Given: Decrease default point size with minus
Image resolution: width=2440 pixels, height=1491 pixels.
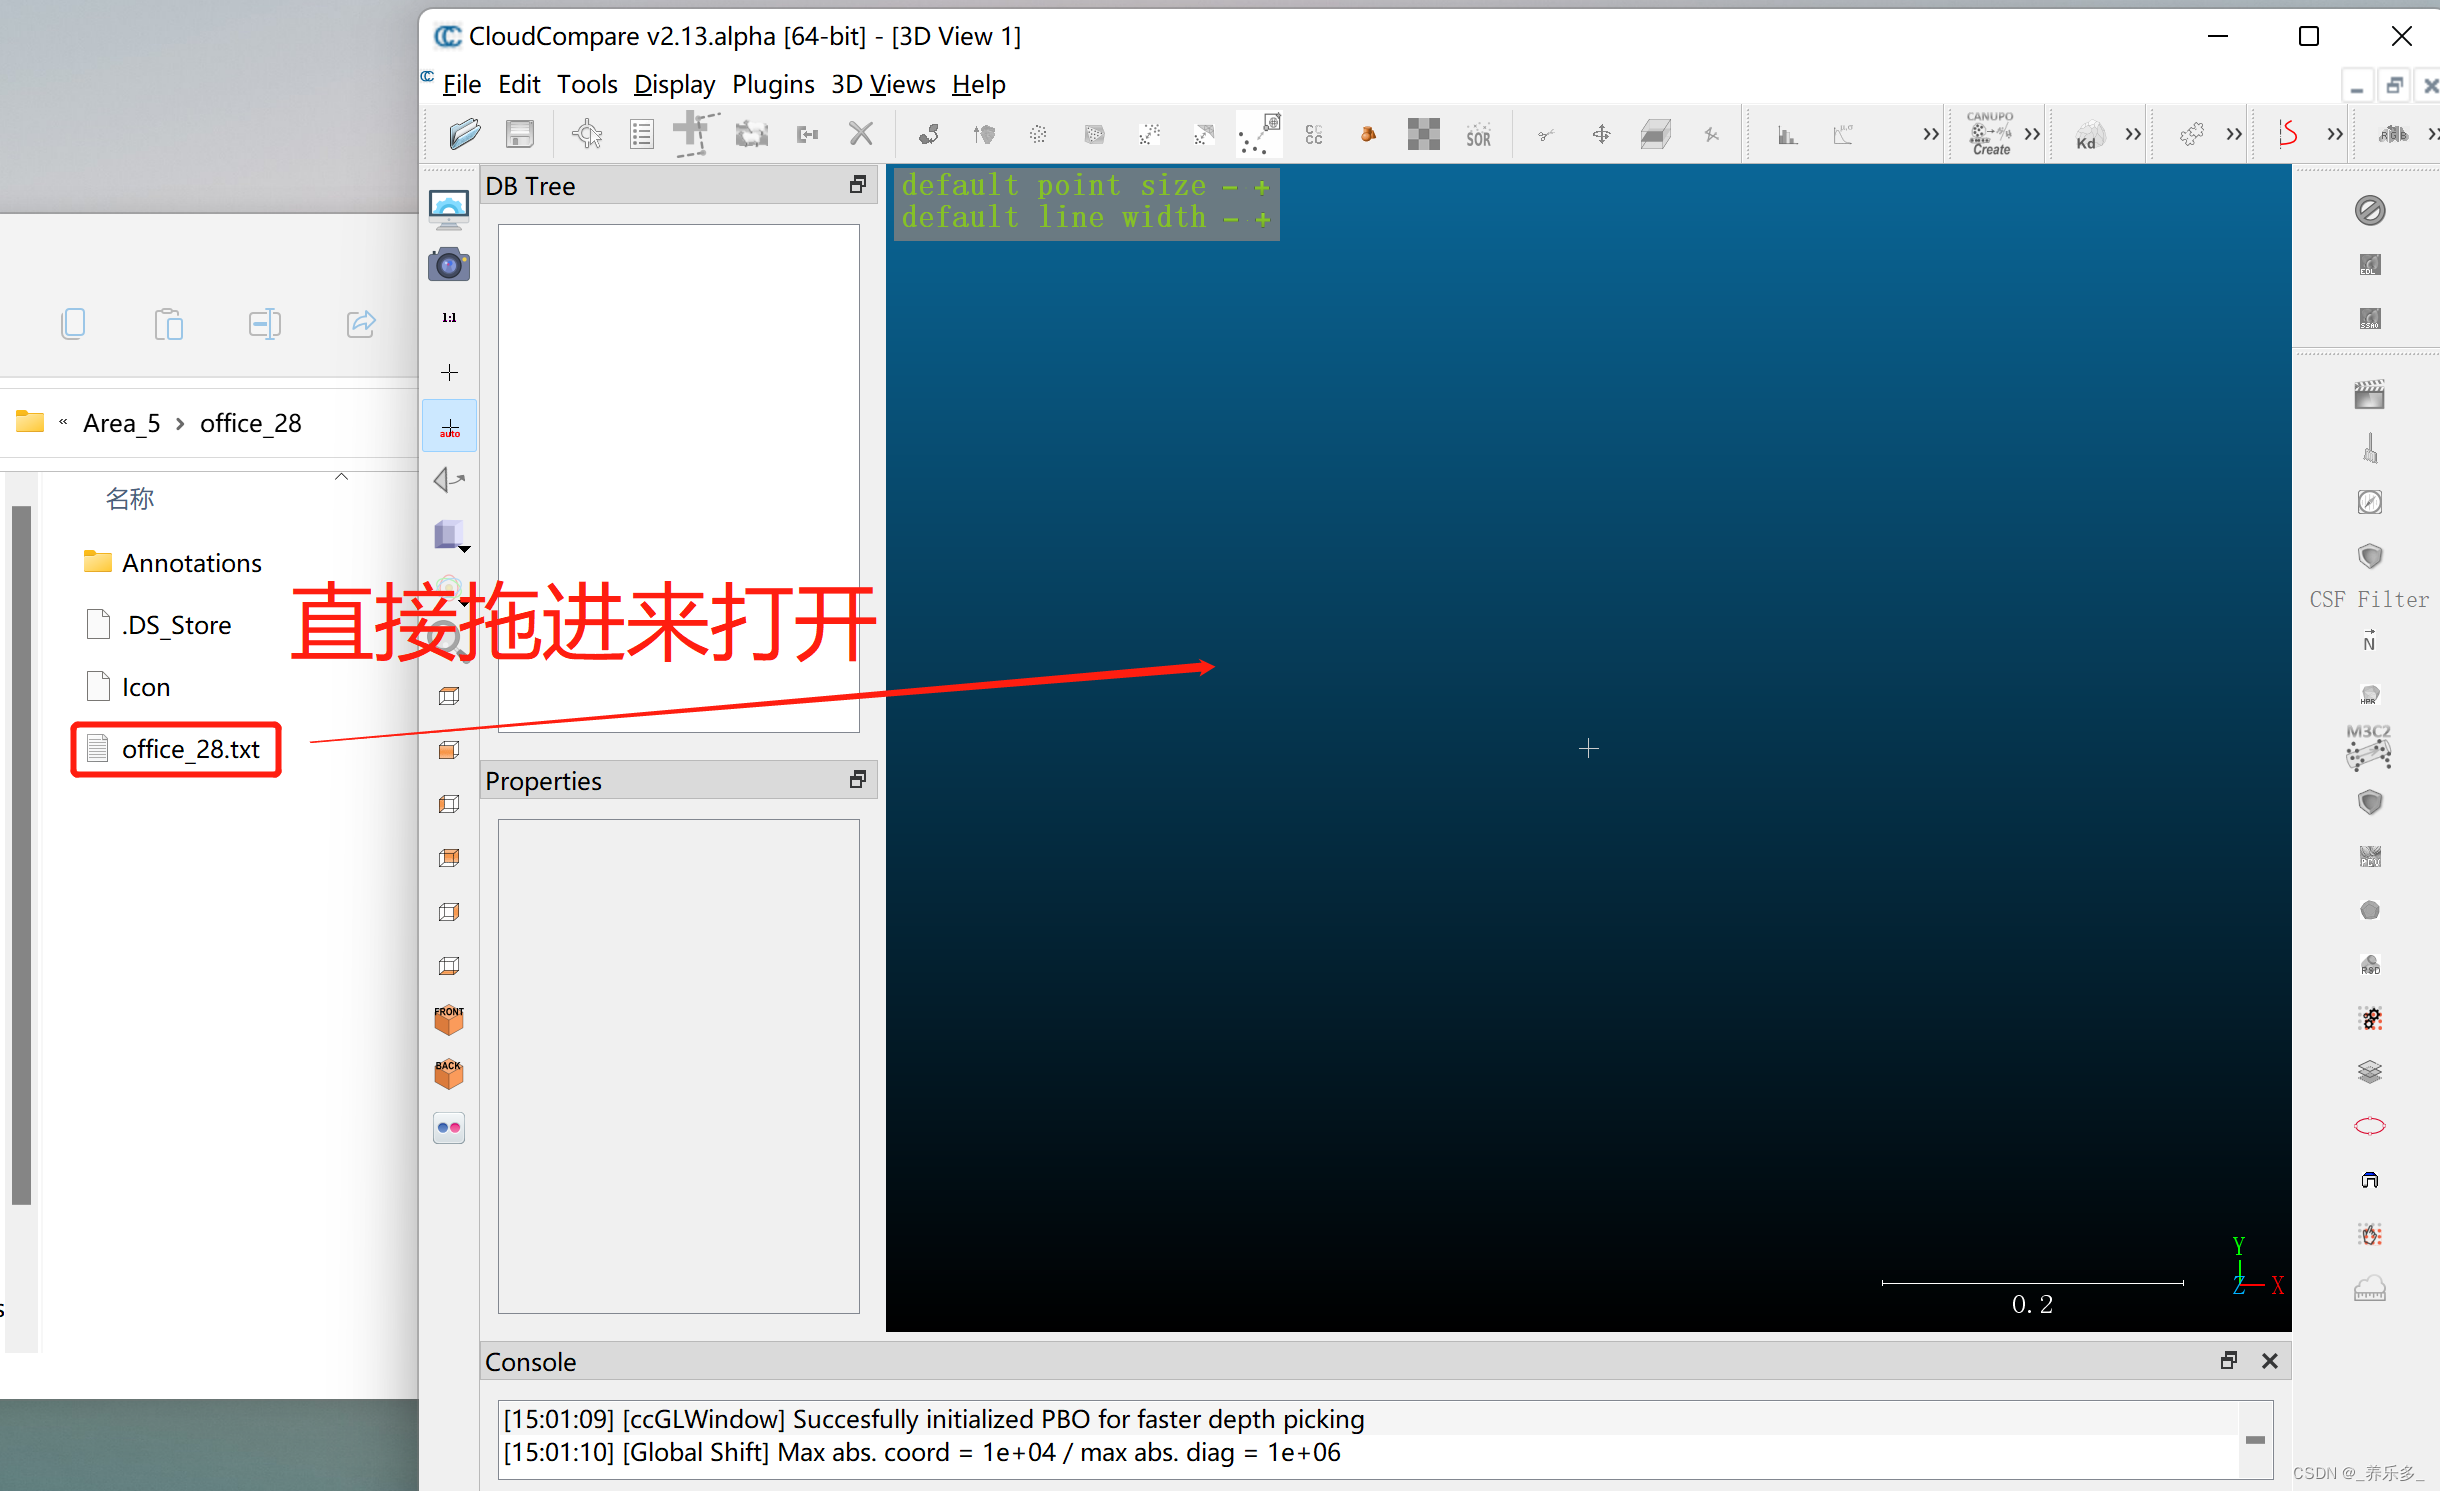Looking at the screenshot, I should pyautogui.click(x=1230, y=187).
